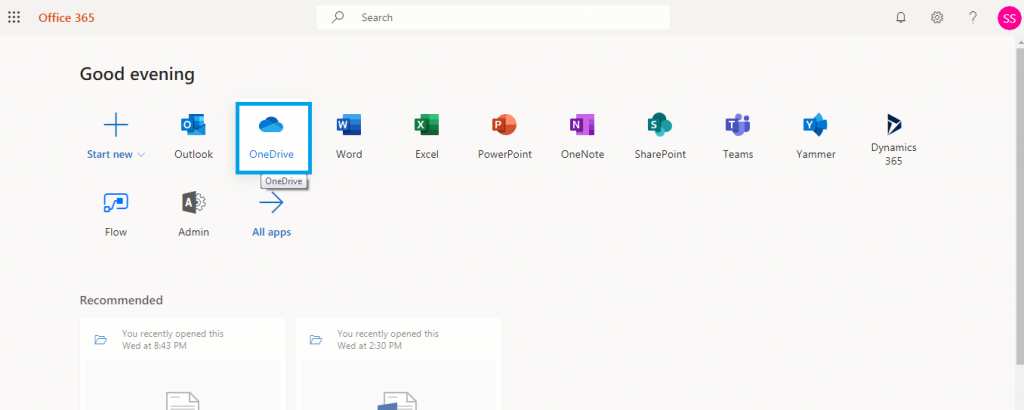Launch the OneNote app
This screenshot has width=1024, height=410.
tap(582, 124)
